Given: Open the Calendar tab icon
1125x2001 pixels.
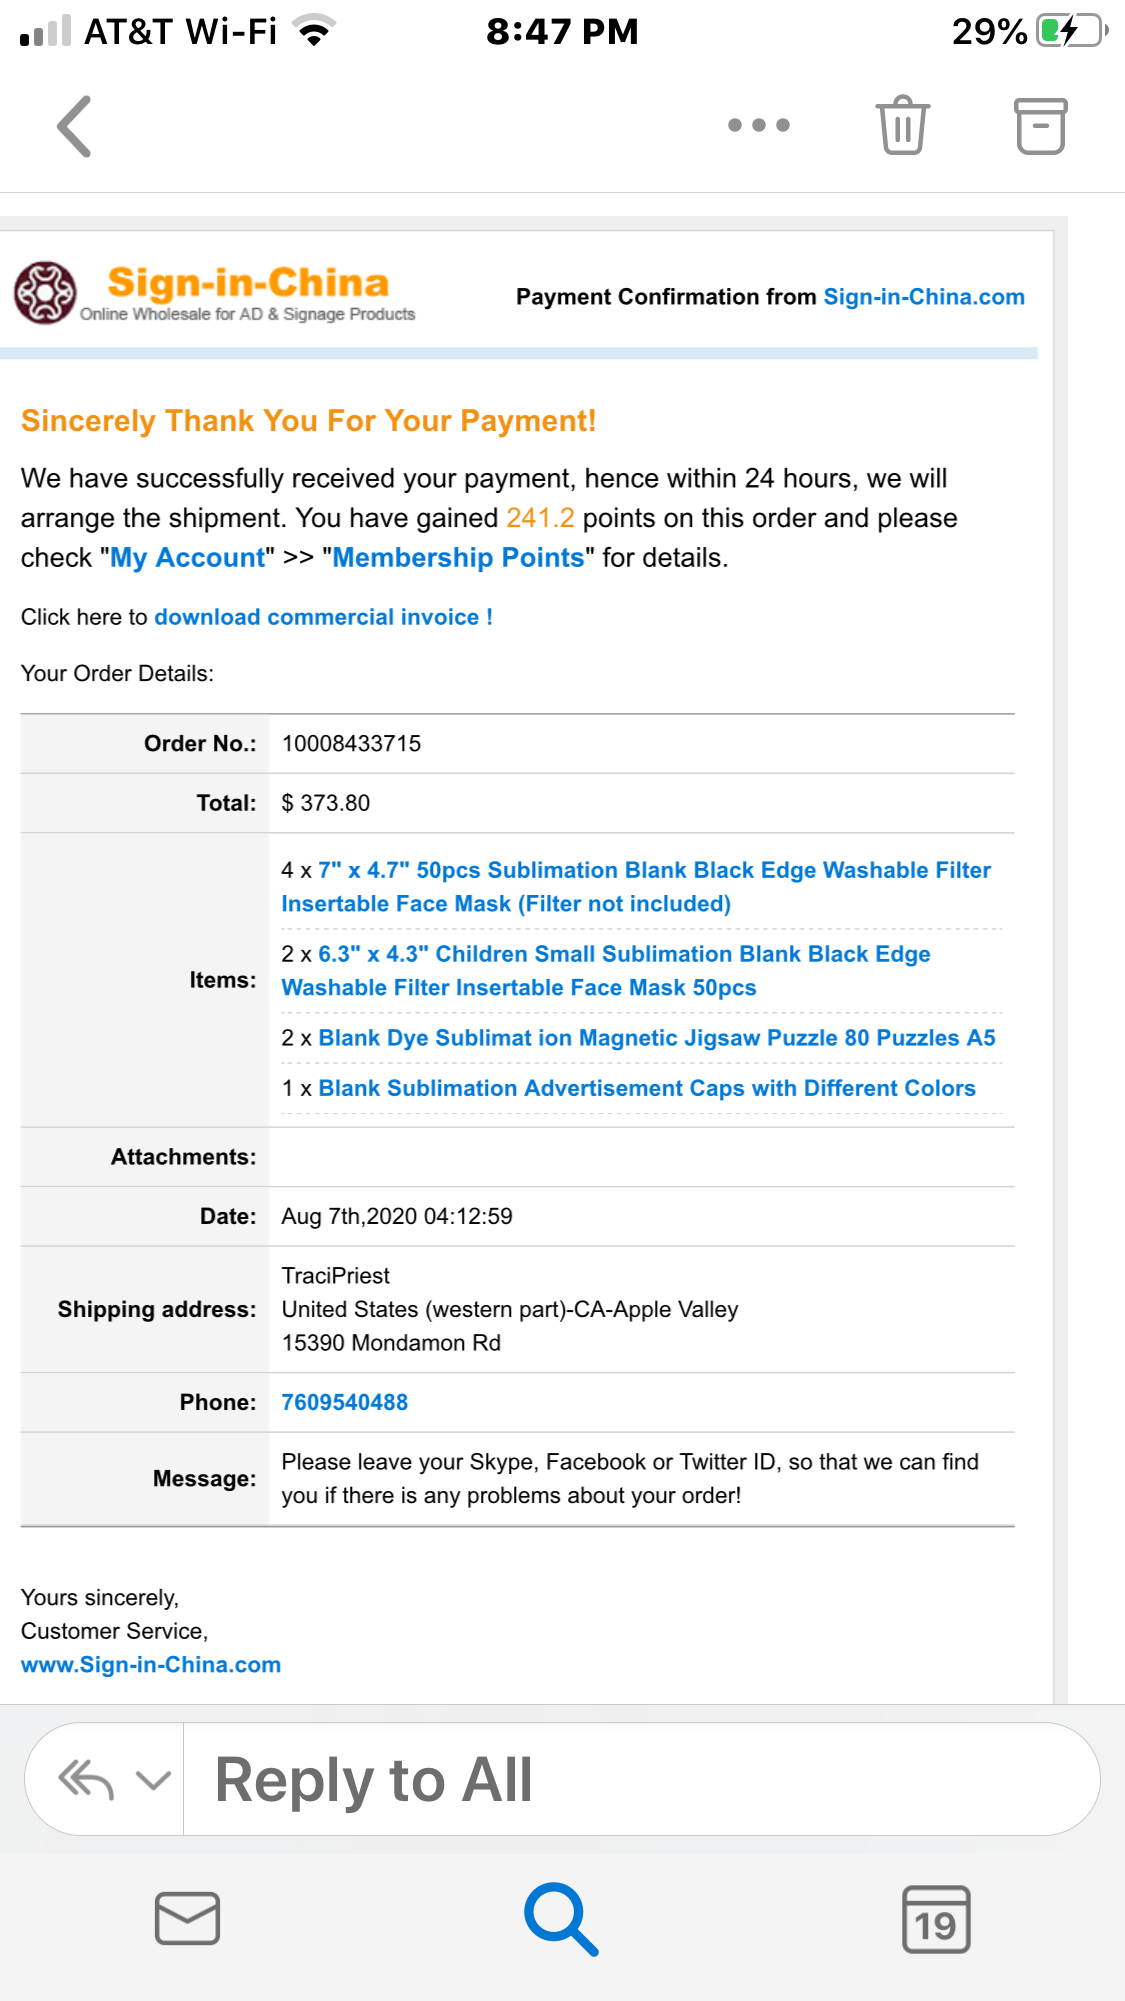Looking at the screenshot, I should [936, 1919].
